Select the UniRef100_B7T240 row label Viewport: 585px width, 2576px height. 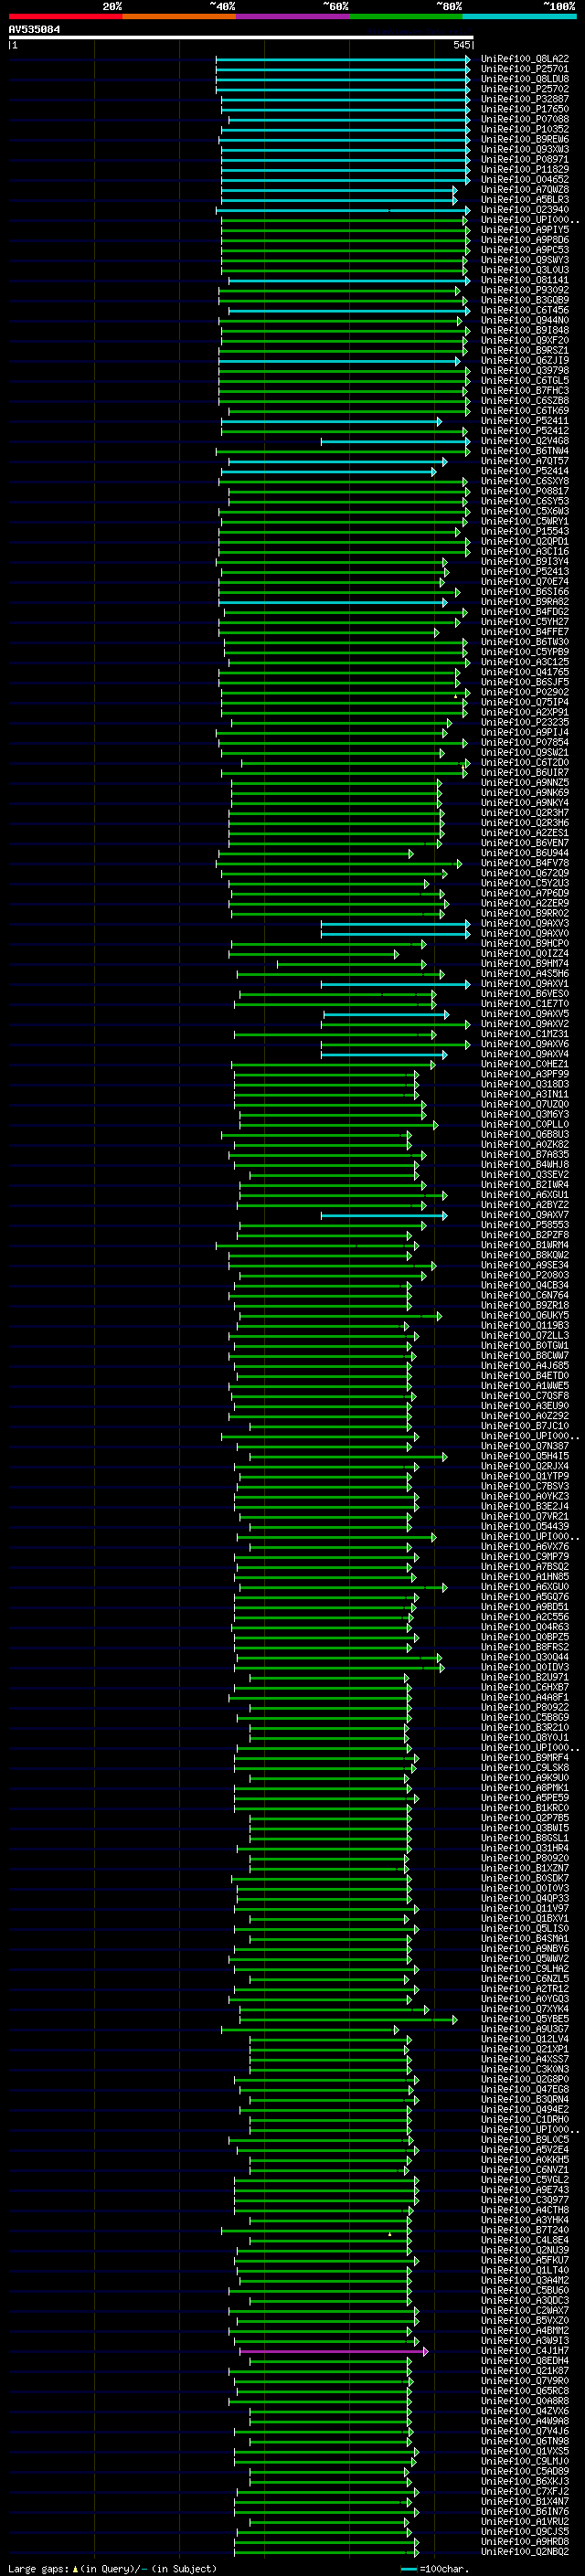pos(525,2230)
